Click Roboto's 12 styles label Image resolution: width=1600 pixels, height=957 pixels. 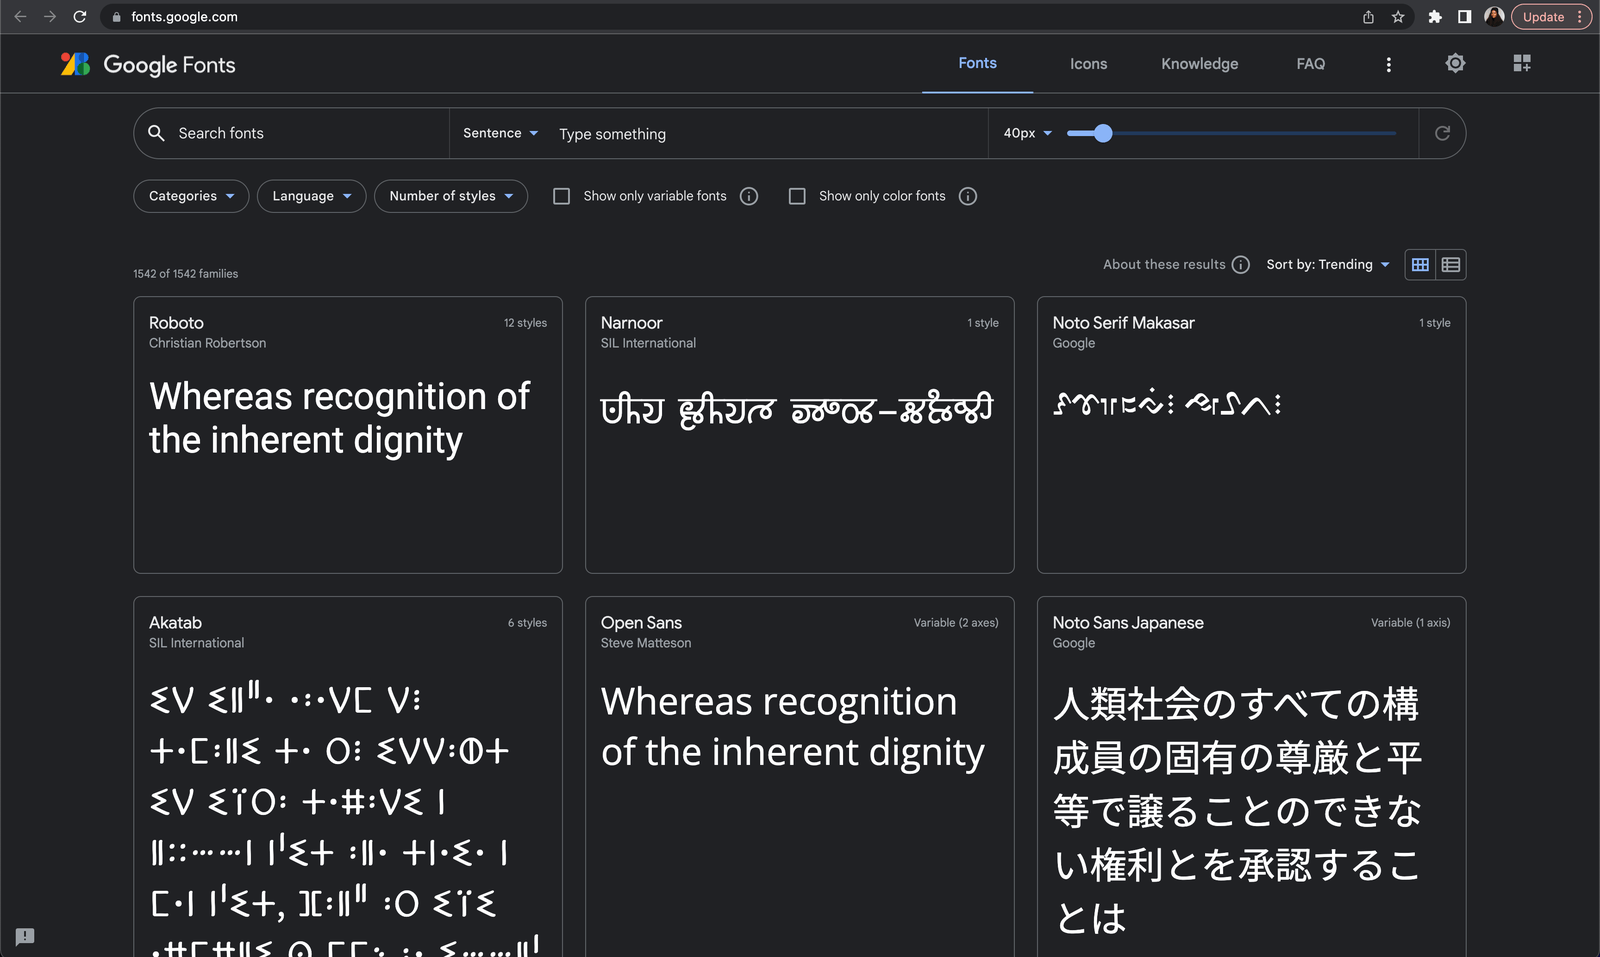[525, 323]
